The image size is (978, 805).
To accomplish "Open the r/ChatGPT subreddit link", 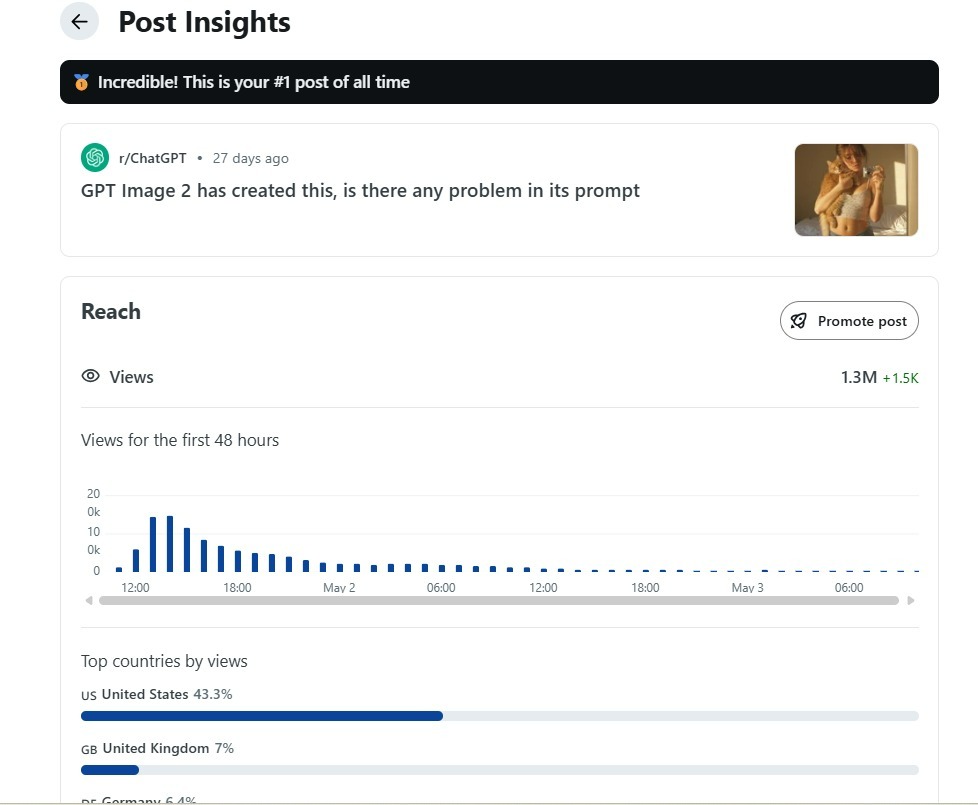I will pyautogui.click(x=152, y=158).
